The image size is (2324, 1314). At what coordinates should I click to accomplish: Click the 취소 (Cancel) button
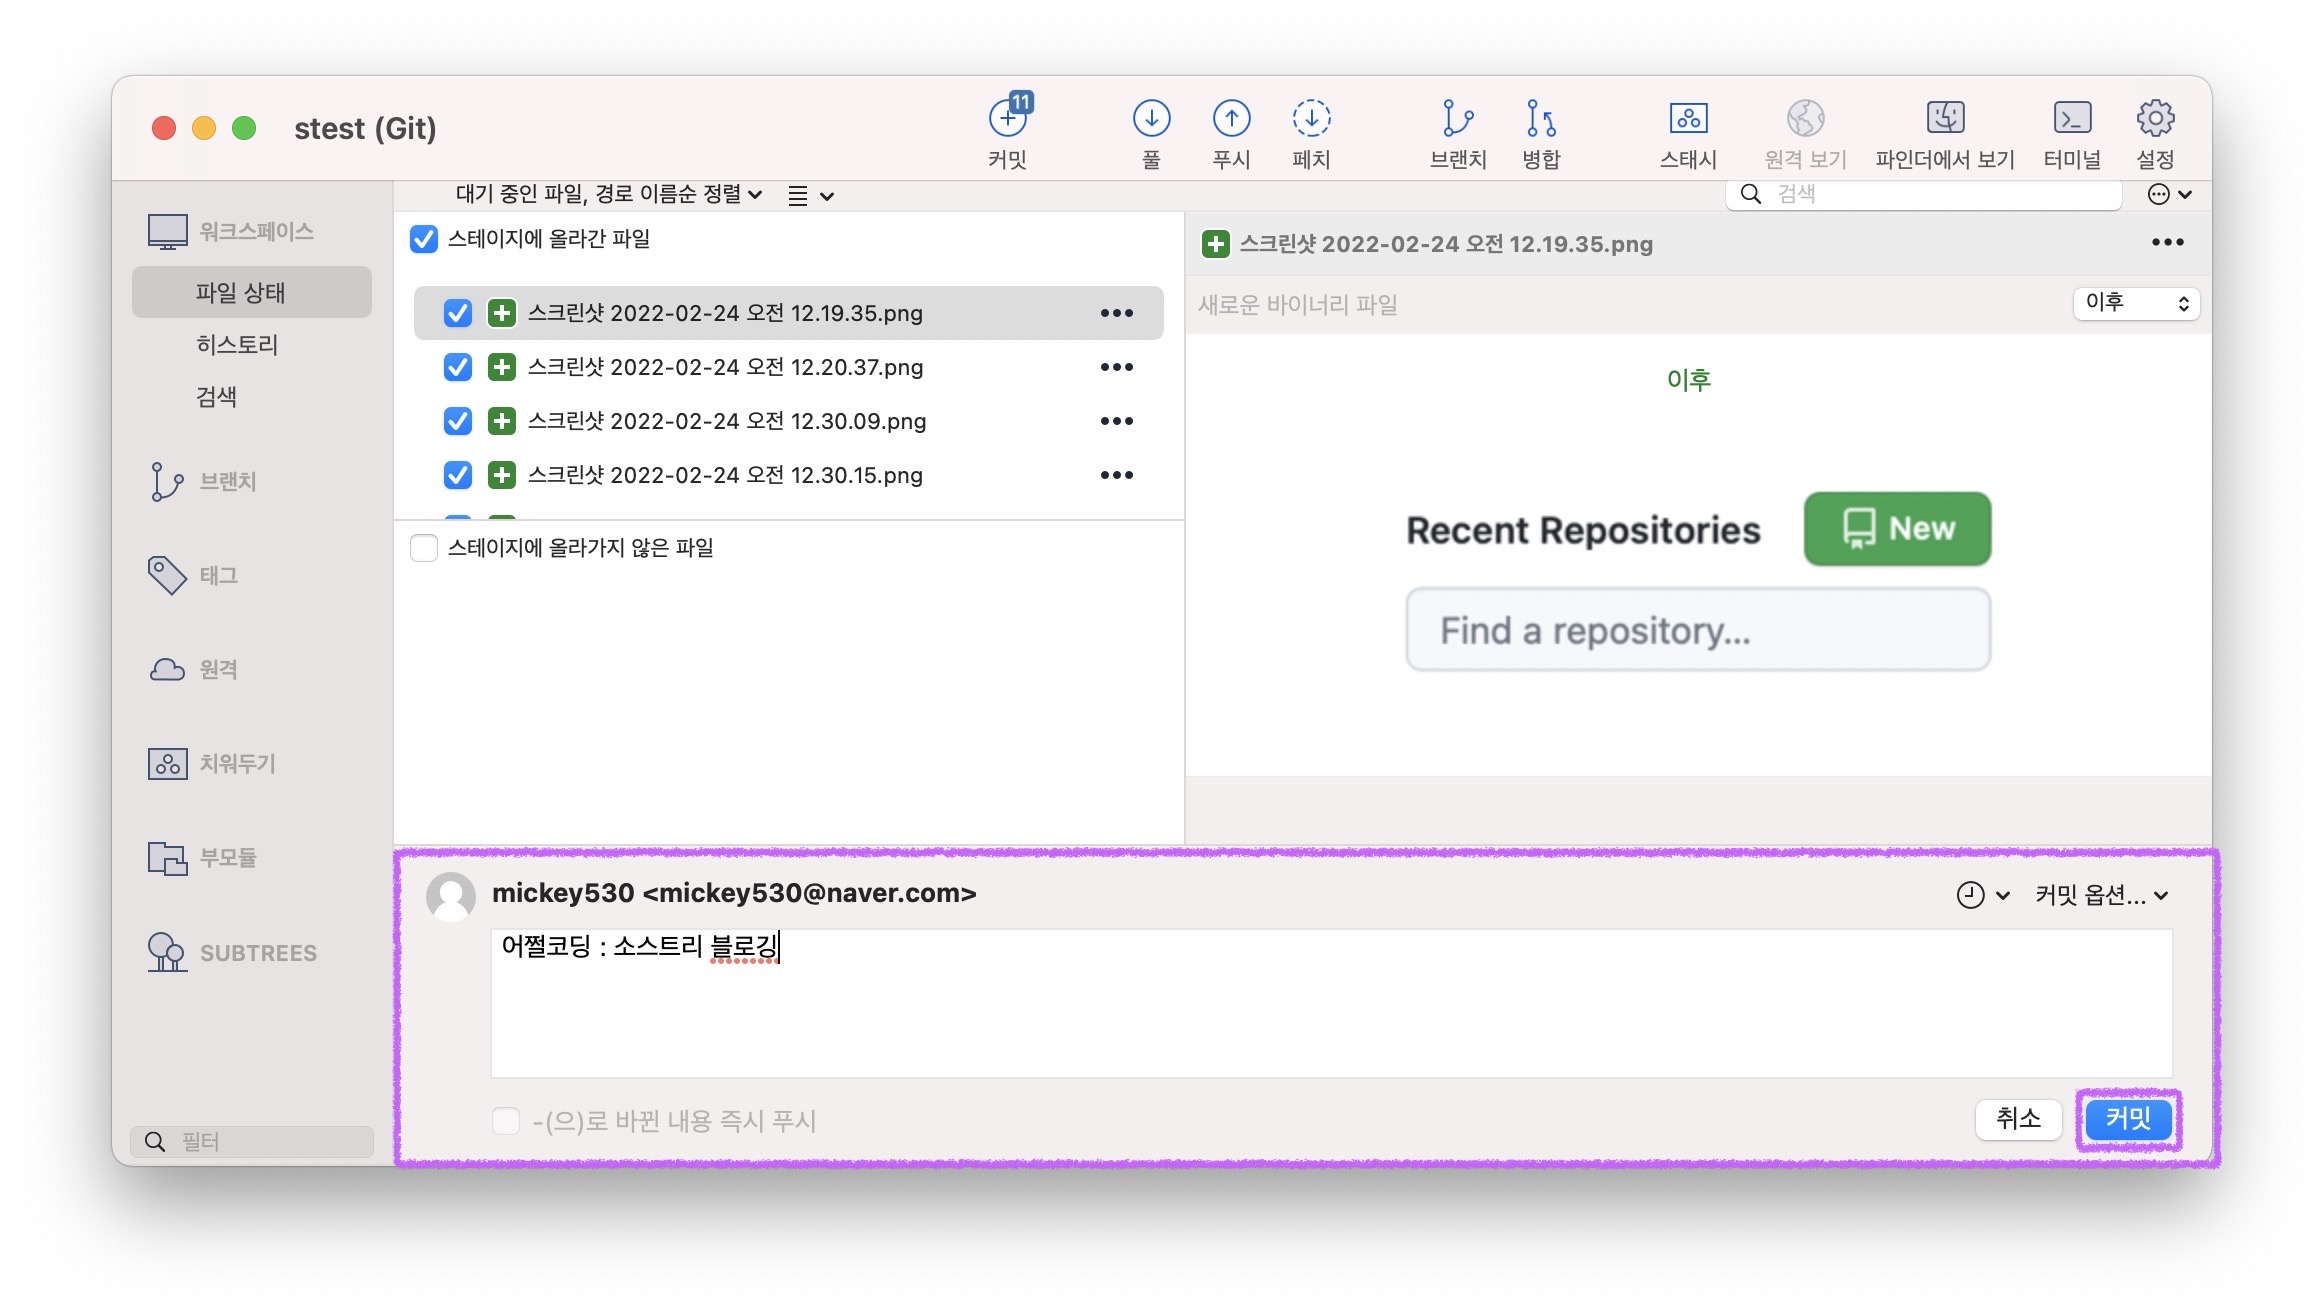tap(2018, 1119)
